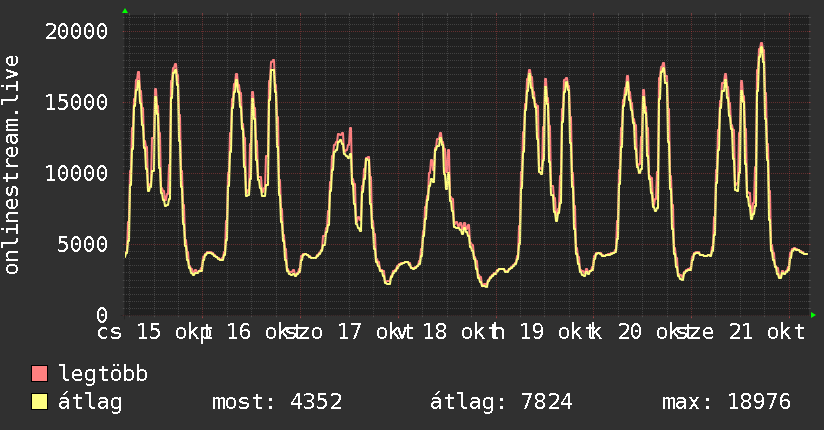Click the pink legtöbb legend swatch
The image size is (824, 430).
[x=39, y=374]
